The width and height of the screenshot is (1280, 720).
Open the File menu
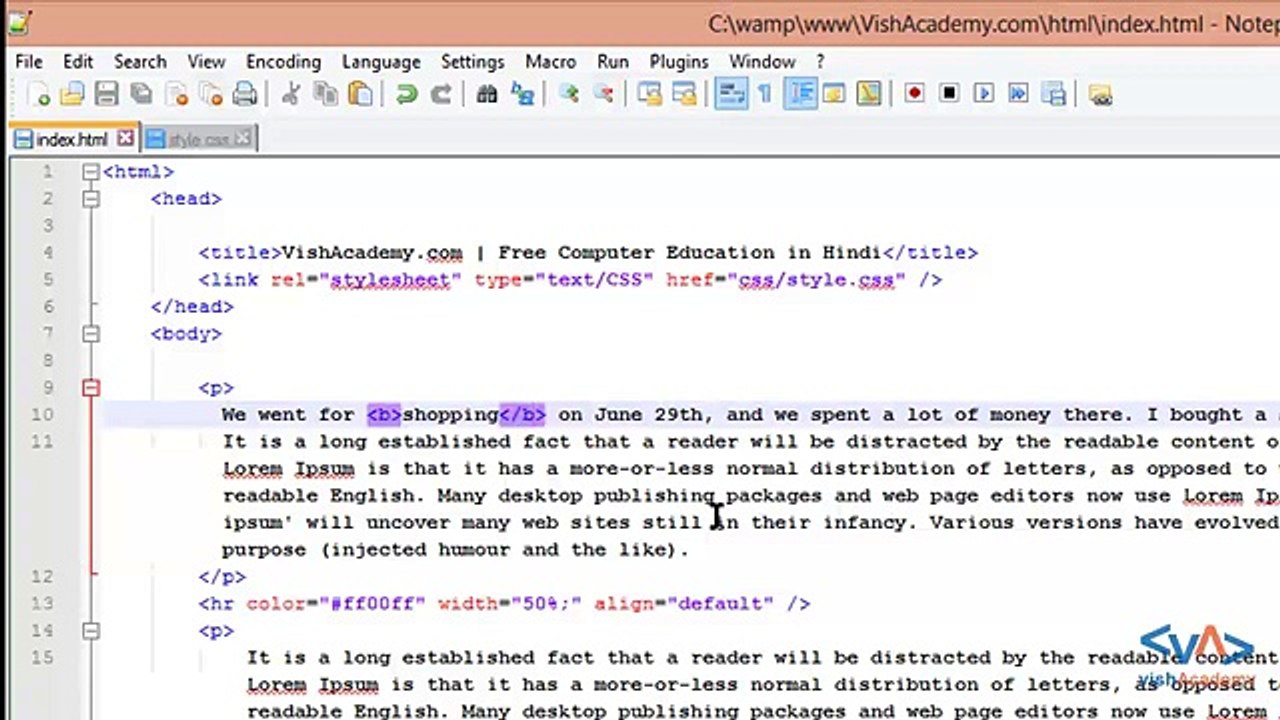(29, 62)
